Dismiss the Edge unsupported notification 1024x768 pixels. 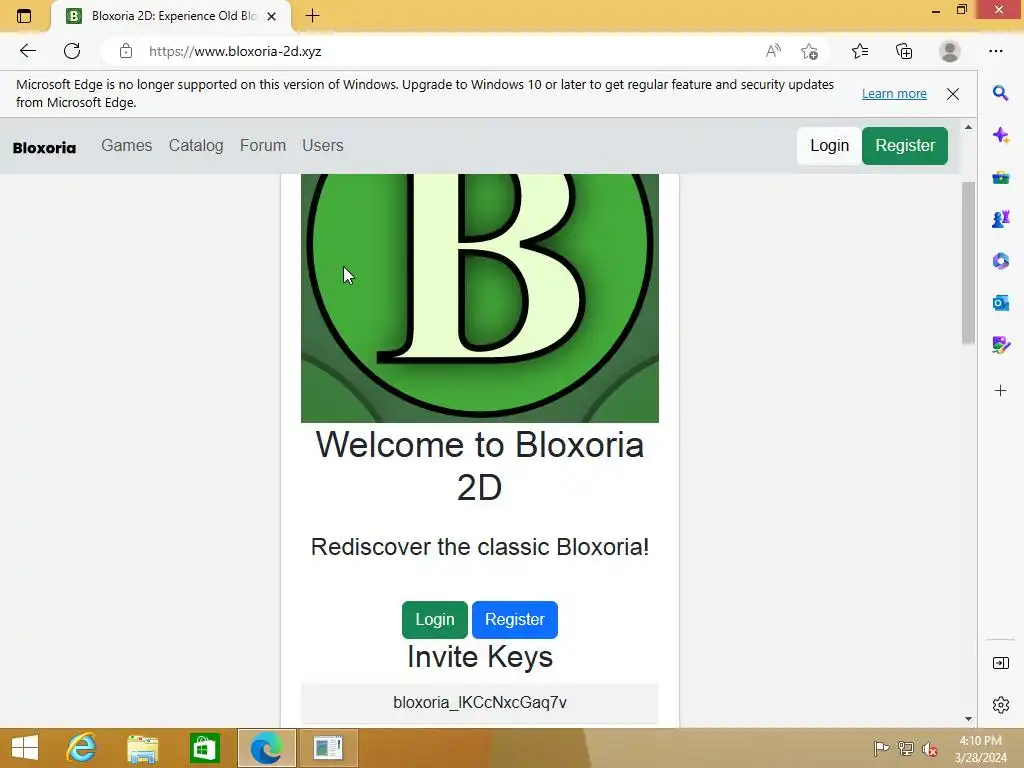[x=953, y=93]
